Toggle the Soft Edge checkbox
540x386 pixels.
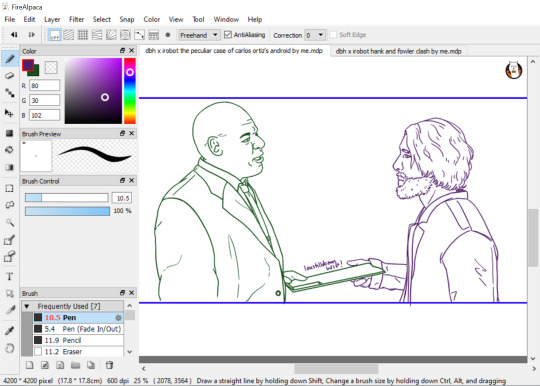(333, 34)
